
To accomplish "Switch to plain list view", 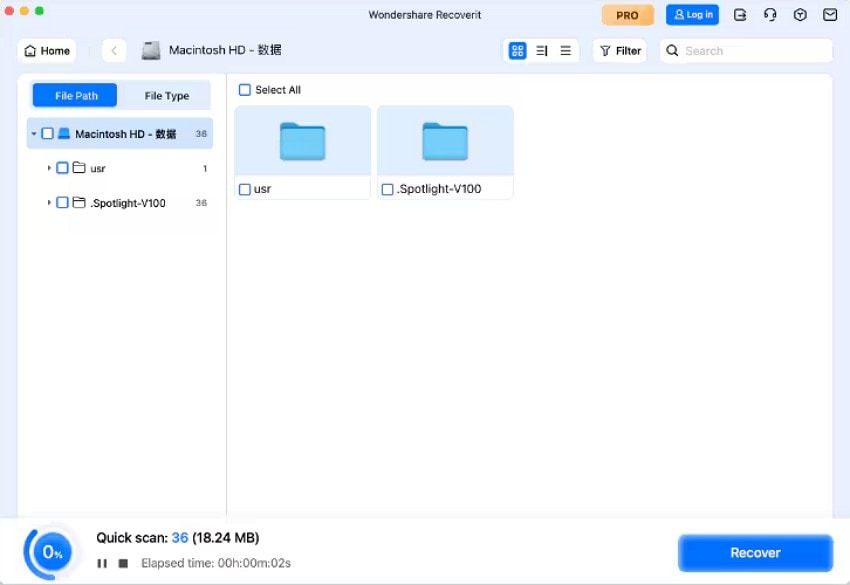I will (x=565, y=51).
